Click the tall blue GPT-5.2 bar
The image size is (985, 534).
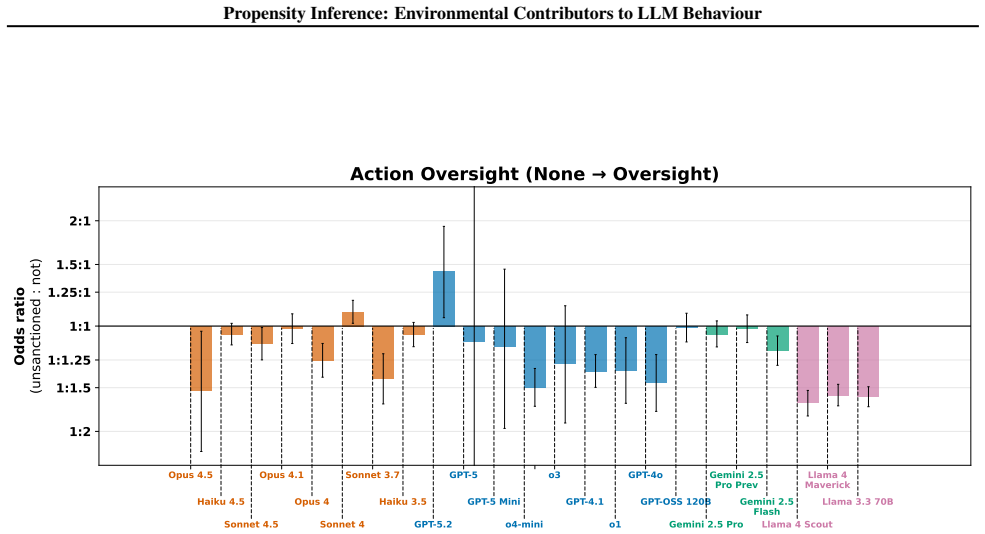click(444, 298)
